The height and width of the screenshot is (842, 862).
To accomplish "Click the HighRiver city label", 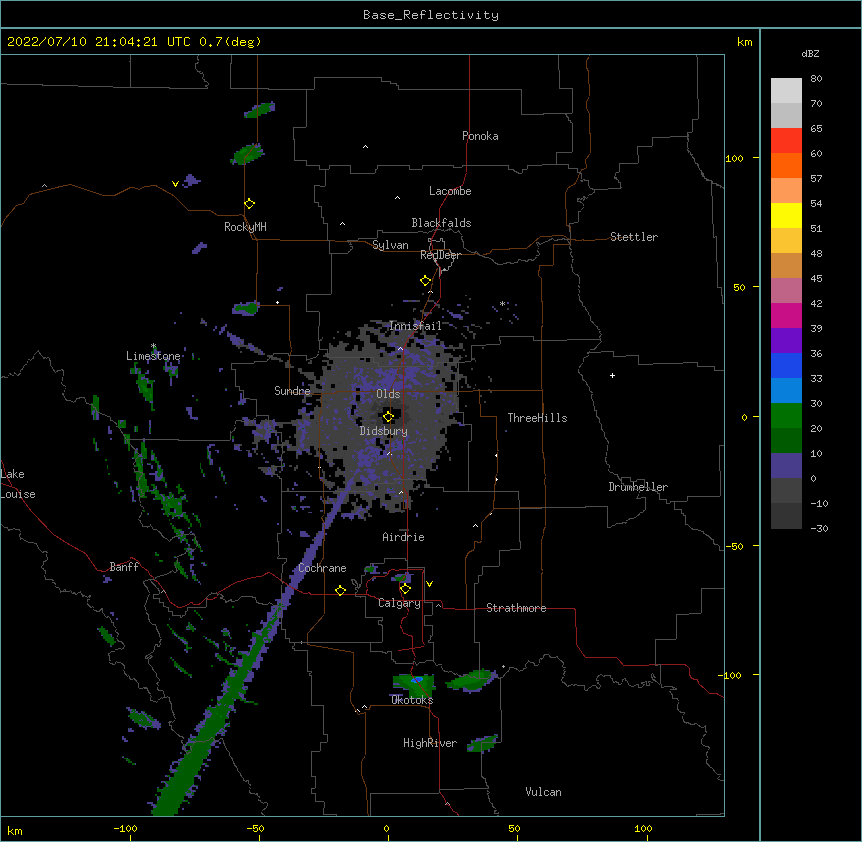I will click(x=430, y=743).
